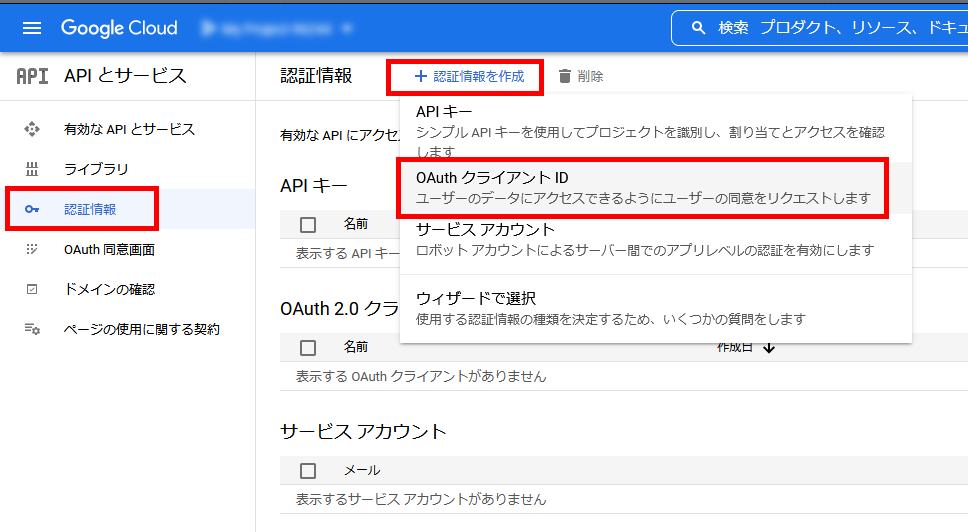Open the hamburger navigation menu
The image size is (968, 532).
click(31, 28)
